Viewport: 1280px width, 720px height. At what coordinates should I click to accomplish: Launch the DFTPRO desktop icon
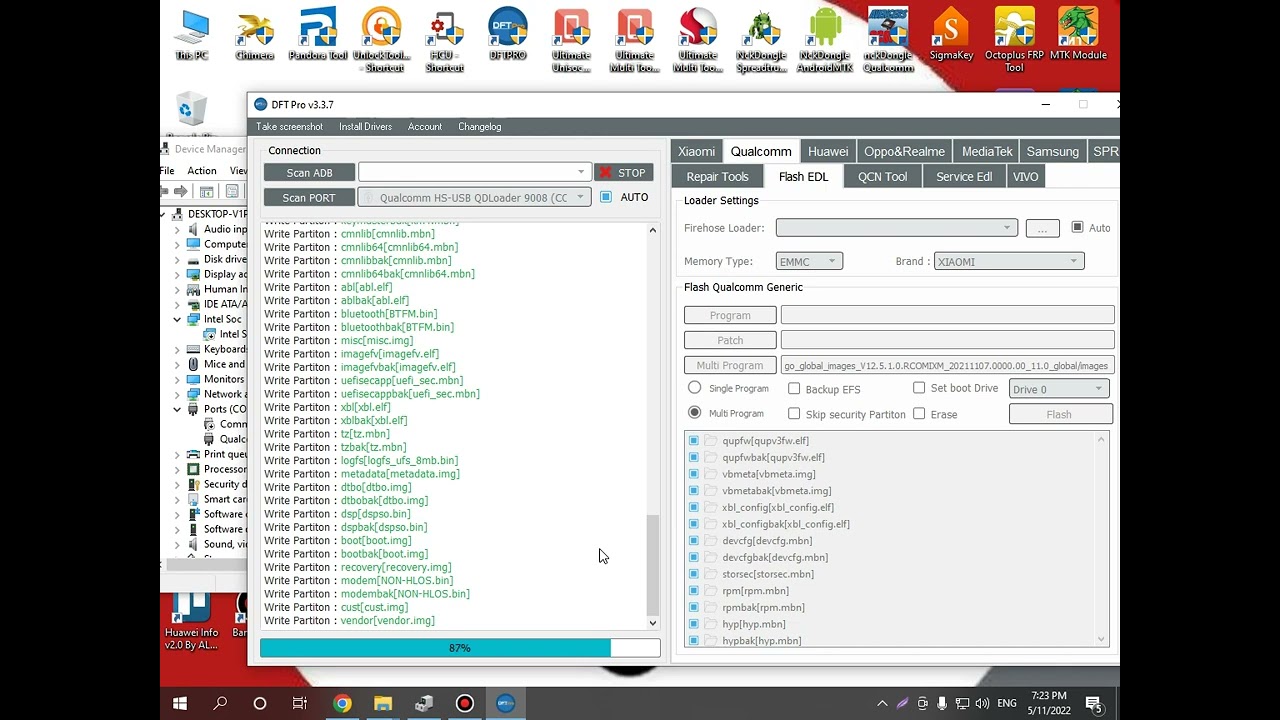click(x=508, y=35)
